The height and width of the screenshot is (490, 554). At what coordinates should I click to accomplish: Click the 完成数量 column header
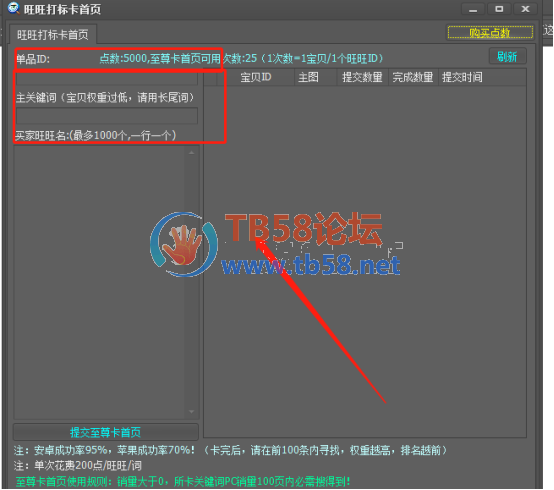pos(413,77)
